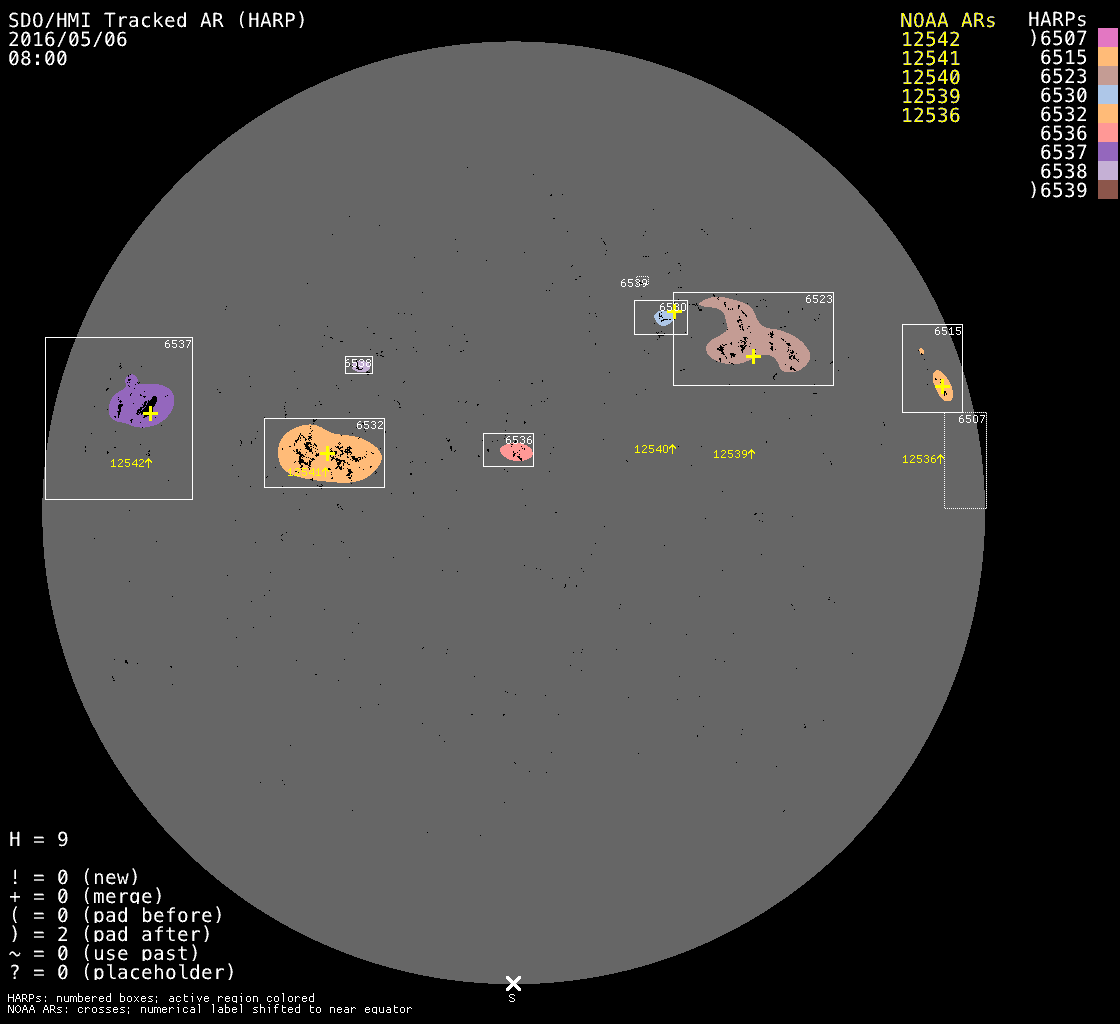Select the salmon swatch for HARP 6536
1120x1024 pixels.
[x=1107, y=133]
